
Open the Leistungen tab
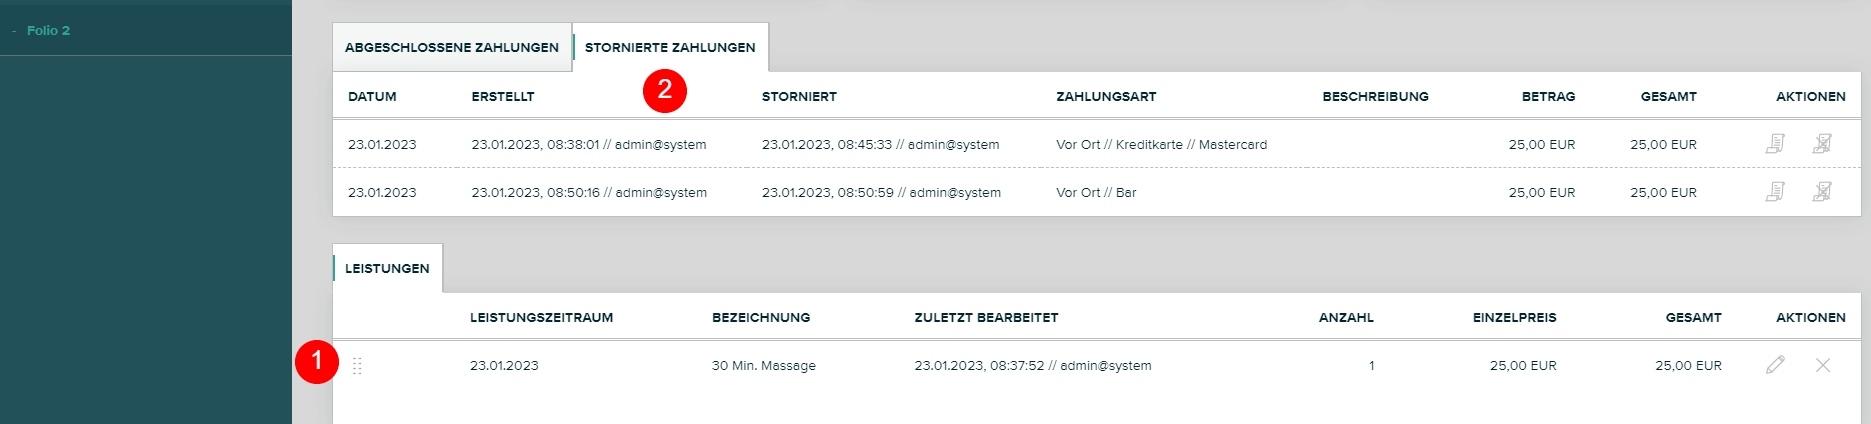pyautogui.click(x=387, y=268)
